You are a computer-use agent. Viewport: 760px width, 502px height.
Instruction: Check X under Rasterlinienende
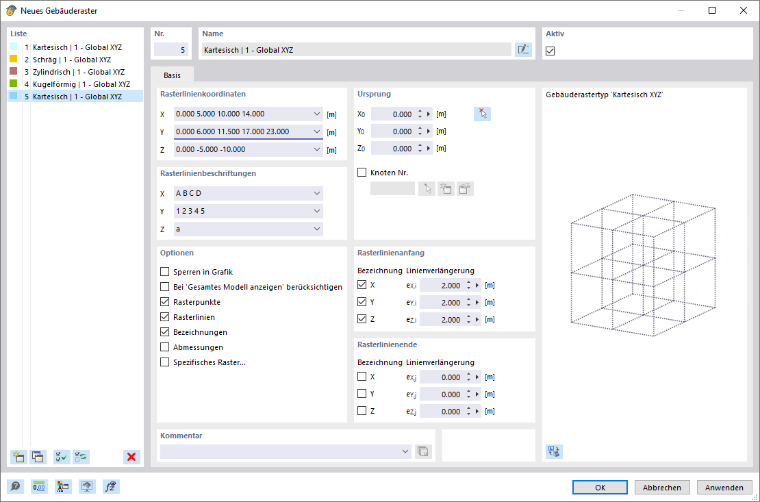click(x=362, y=376)
